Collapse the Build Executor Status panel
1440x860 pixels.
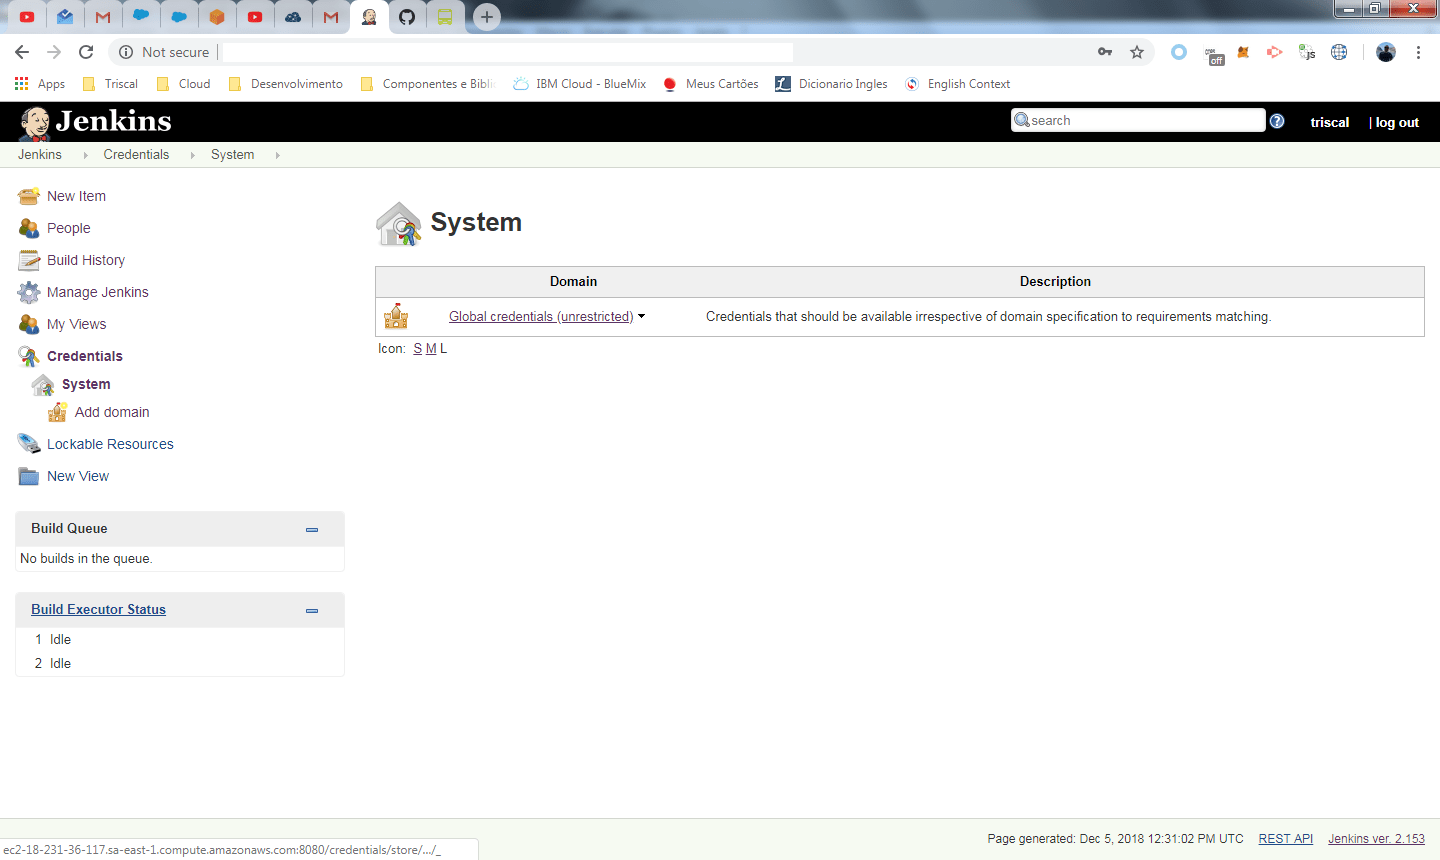312,610
